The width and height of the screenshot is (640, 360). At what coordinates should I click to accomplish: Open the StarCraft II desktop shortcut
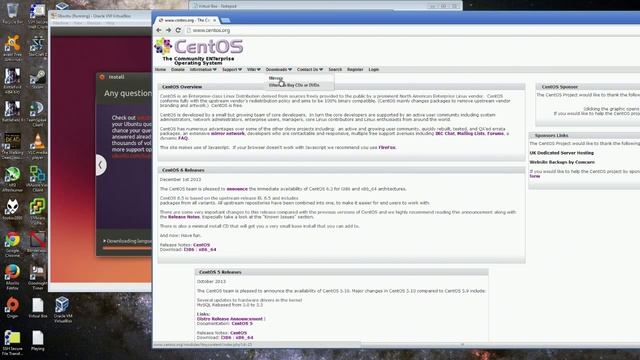[37, 46]
